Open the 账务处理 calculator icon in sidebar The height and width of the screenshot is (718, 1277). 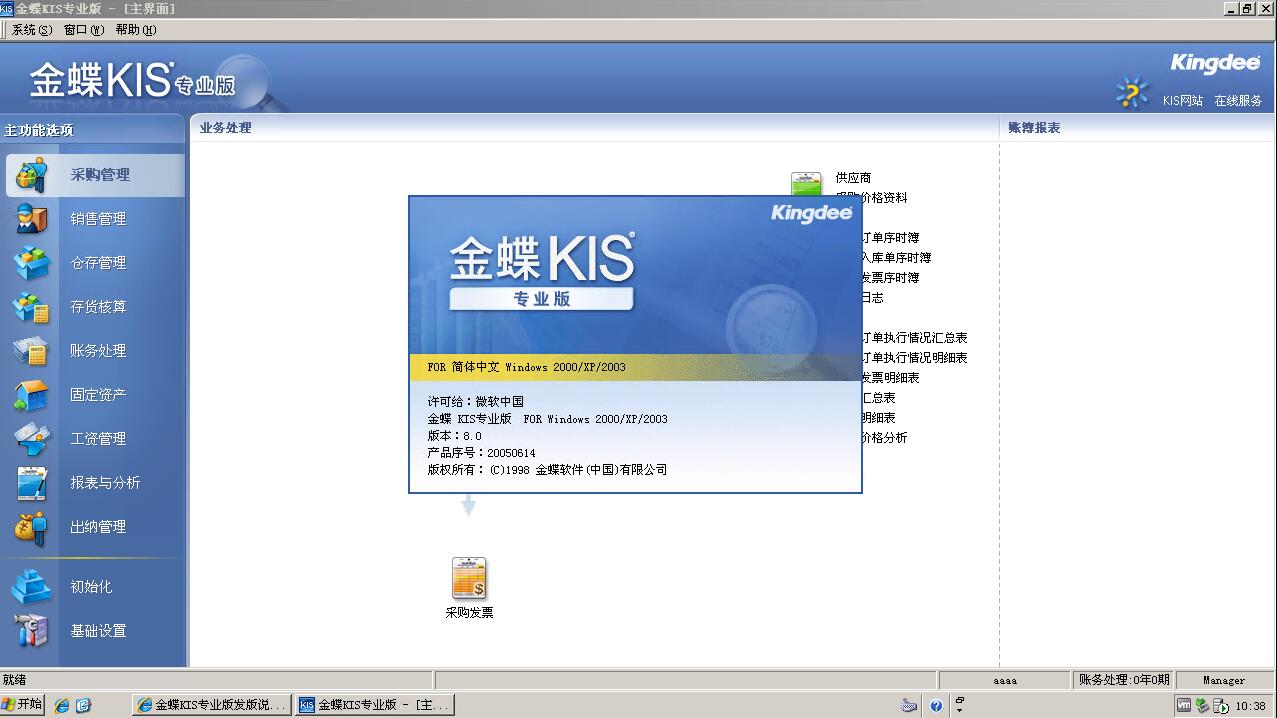(x=31, y=351)
